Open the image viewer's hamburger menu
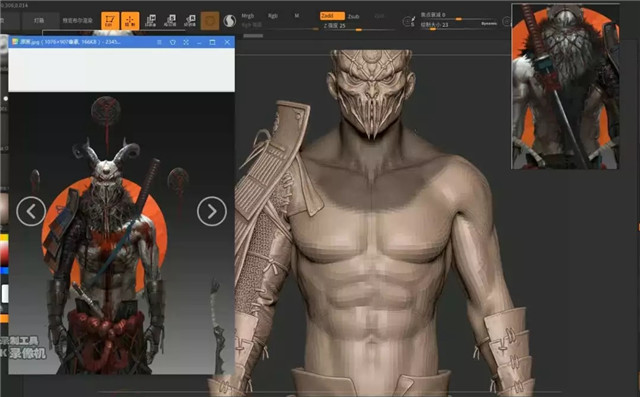Screen dimensions: 640x397 tap(160, 42)
